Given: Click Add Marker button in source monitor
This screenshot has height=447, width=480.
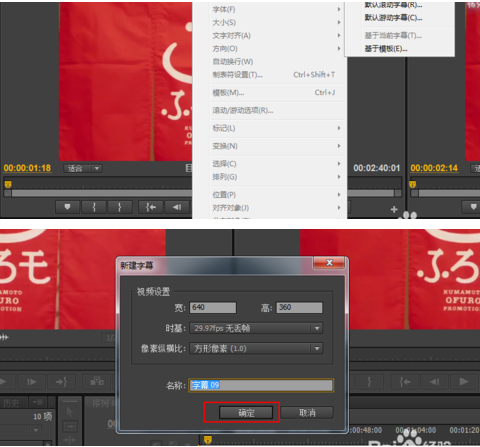Looking at the screenshot, I should pos(67,207).
